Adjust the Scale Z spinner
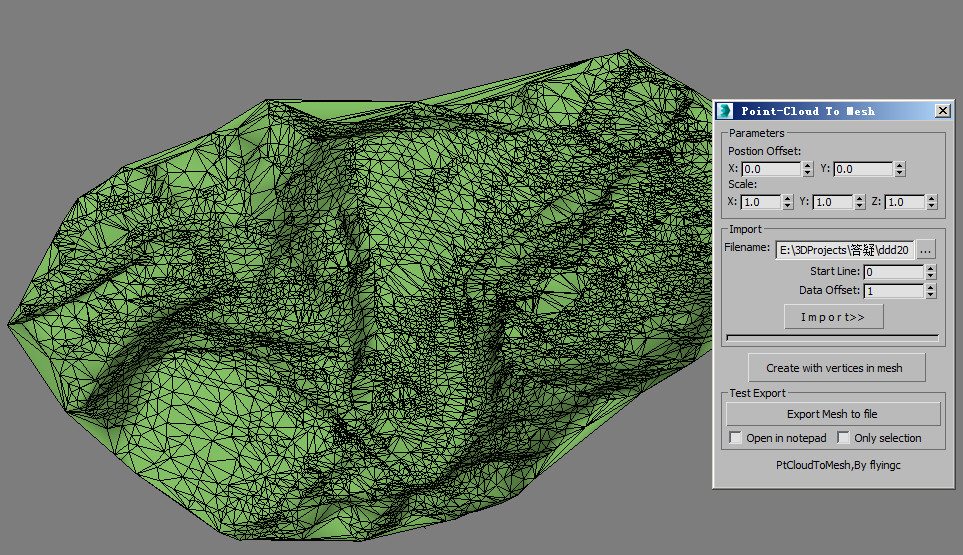Image resolution: width=963 pixels, height=555 pixels. coord(932,202)
